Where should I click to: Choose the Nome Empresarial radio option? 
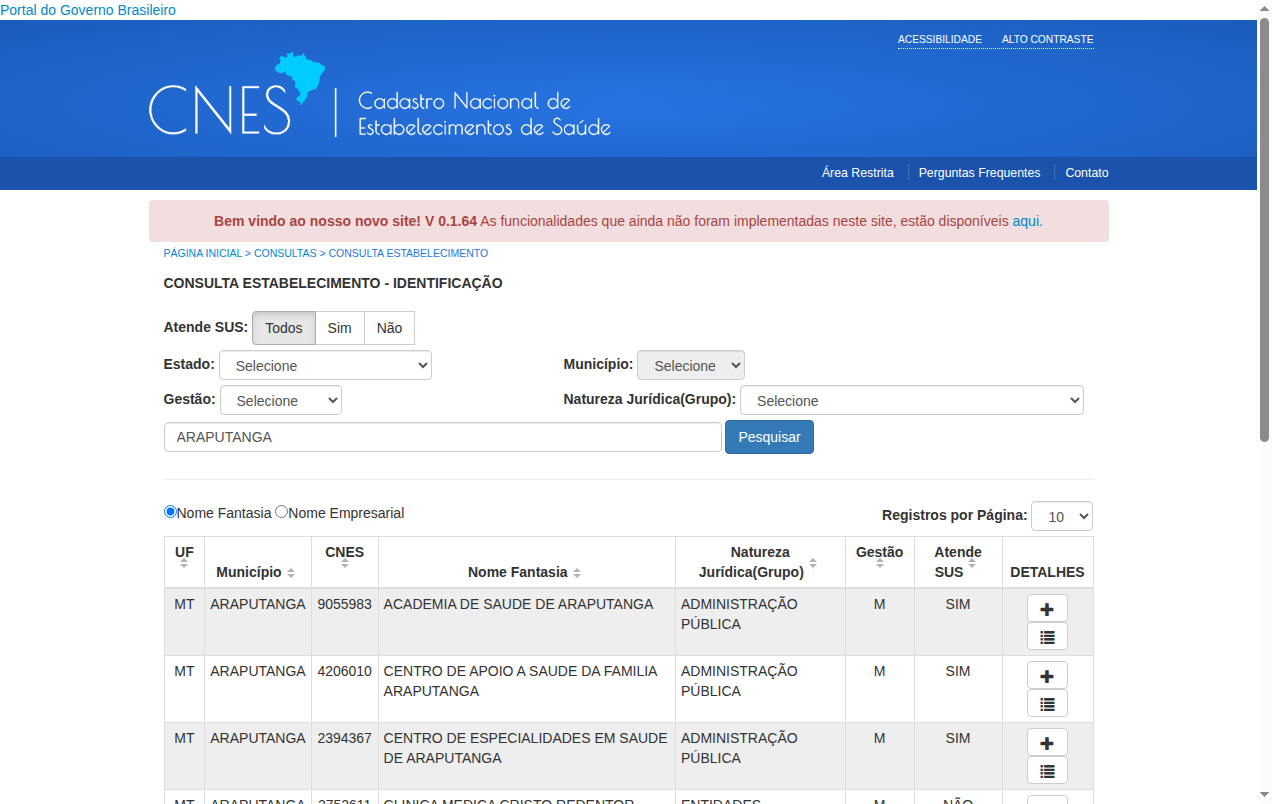pos(281,512)
